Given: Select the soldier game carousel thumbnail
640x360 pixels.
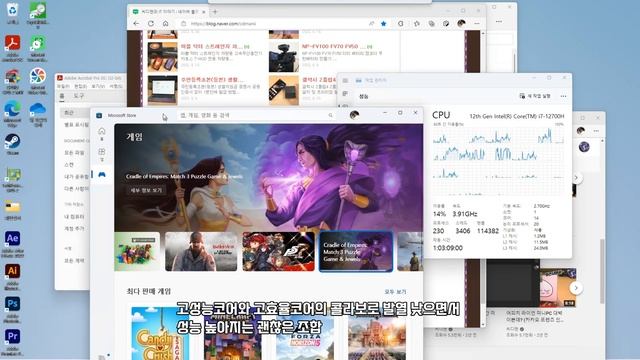Looking at the screenshot, I should (x=201, y=251).
